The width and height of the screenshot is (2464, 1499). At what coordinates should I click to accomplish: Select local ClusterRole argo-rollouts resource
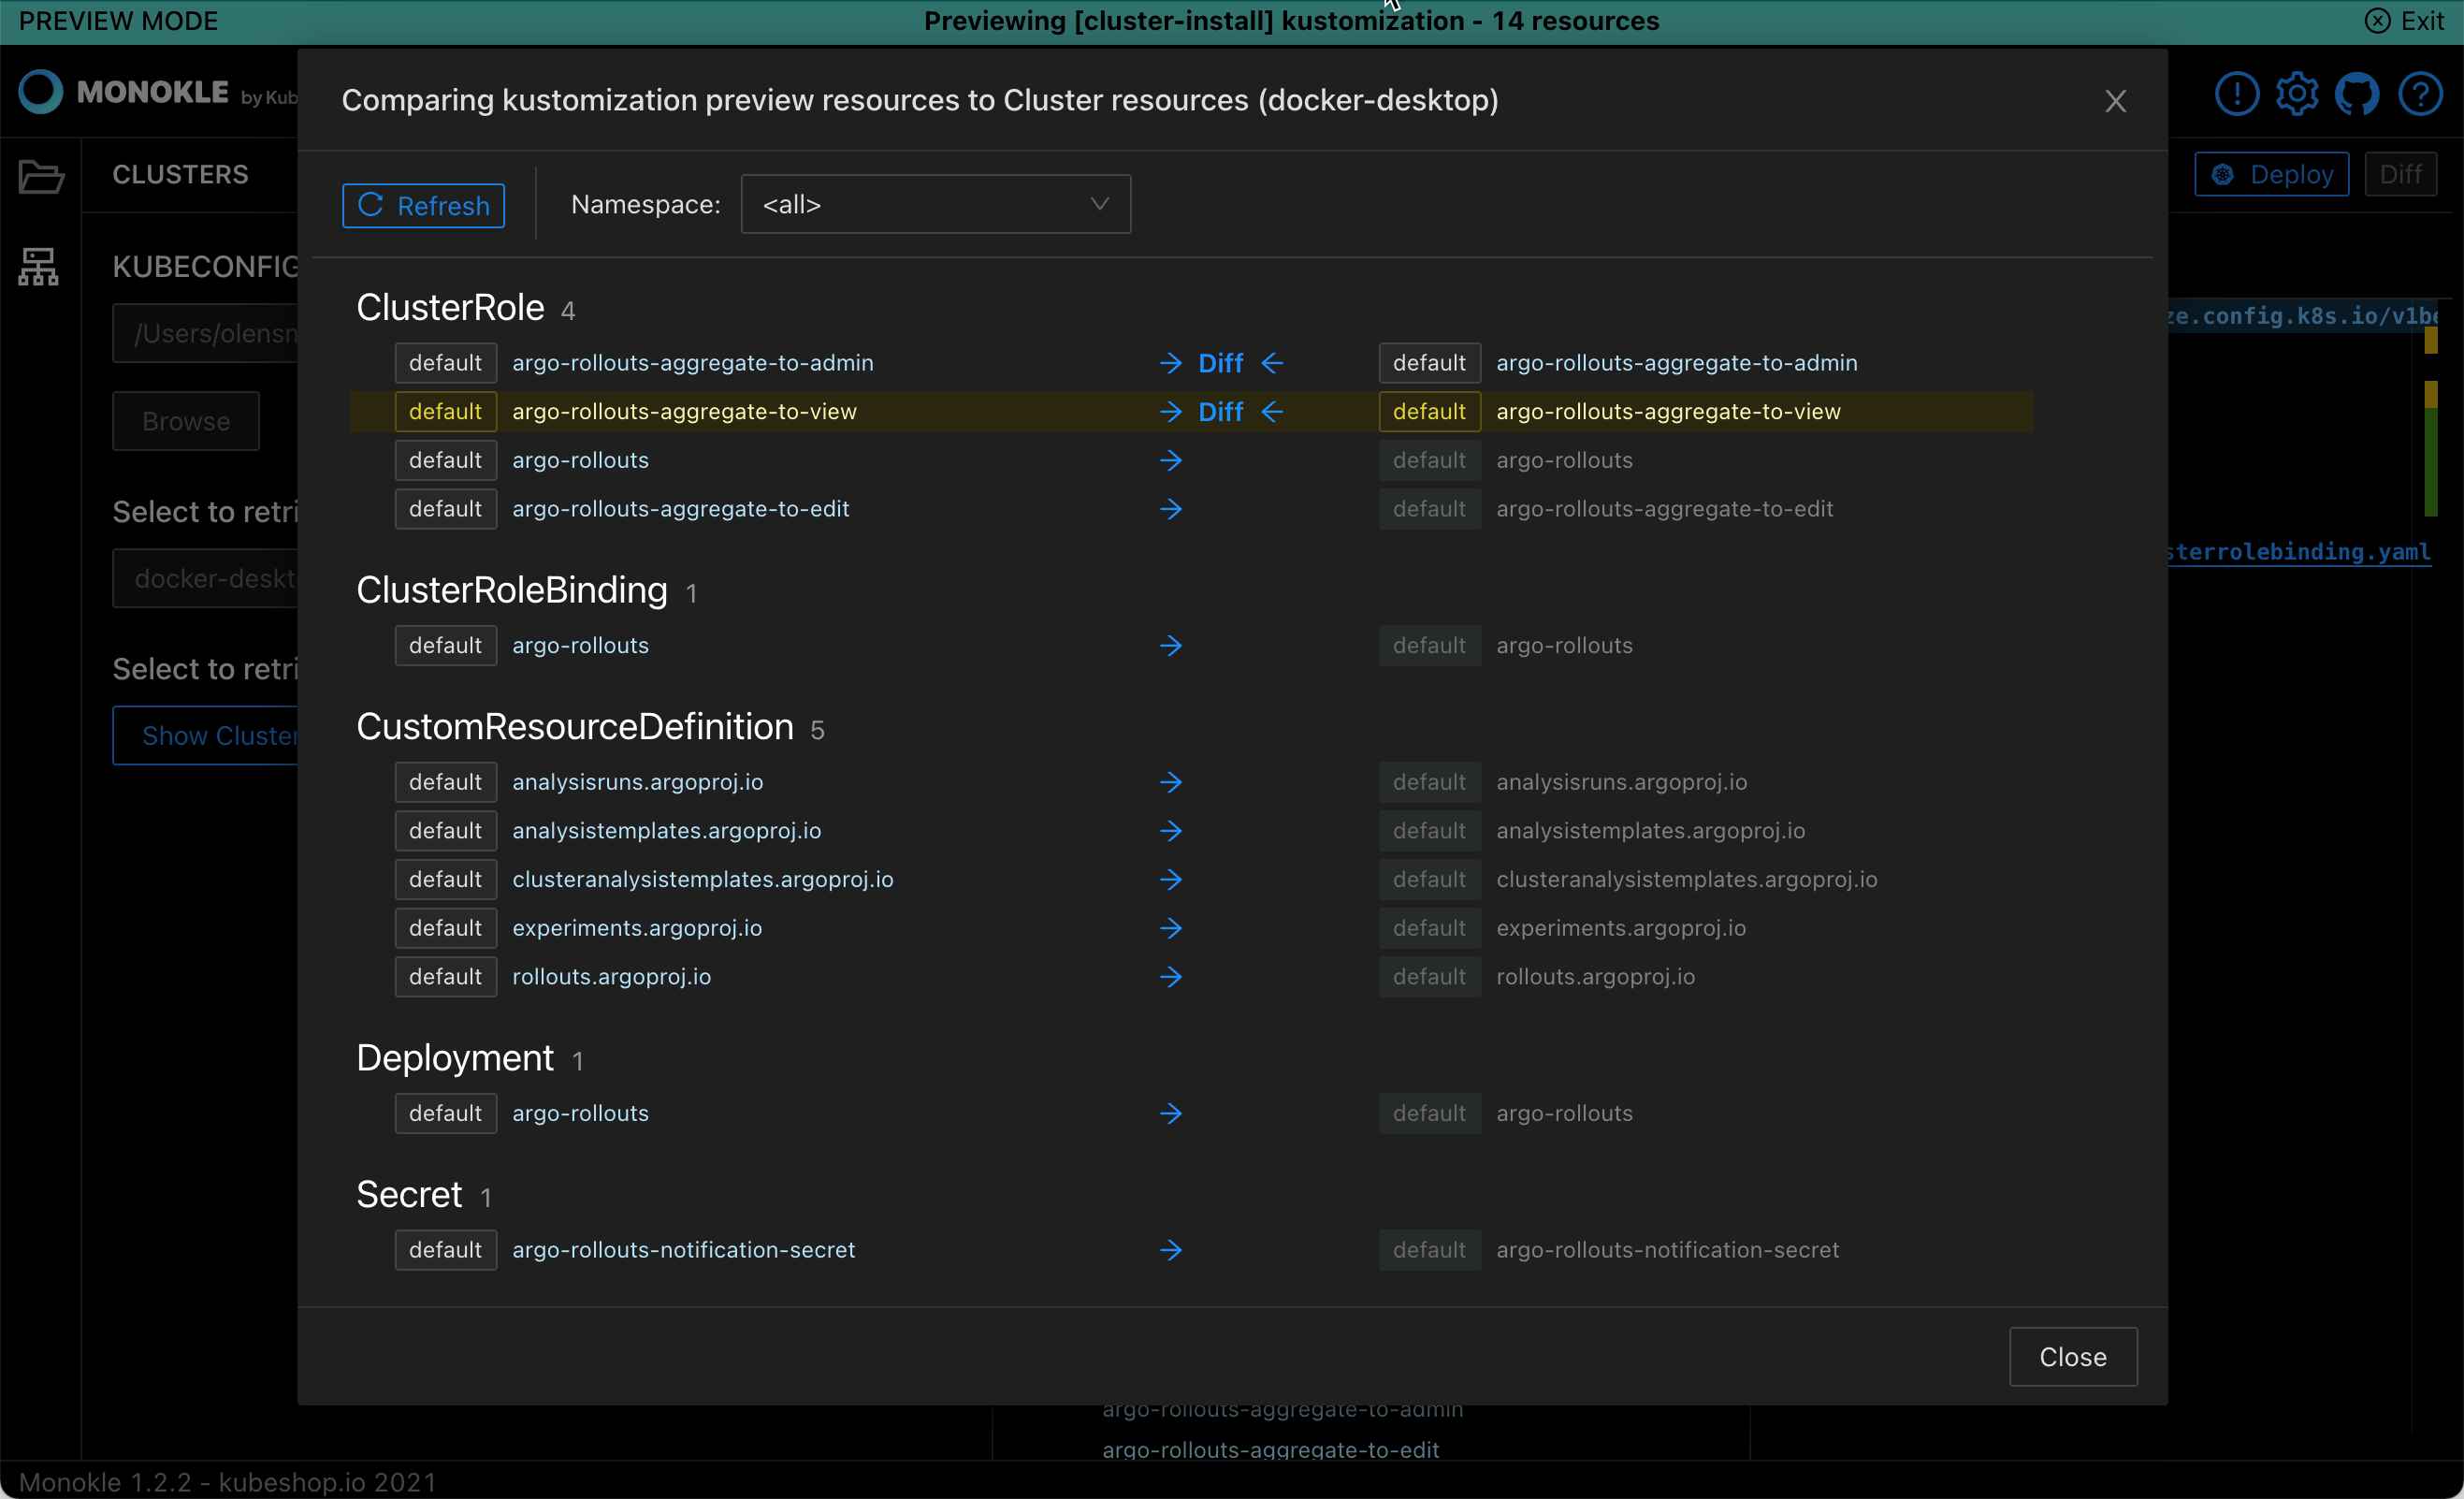click(580, 460)
